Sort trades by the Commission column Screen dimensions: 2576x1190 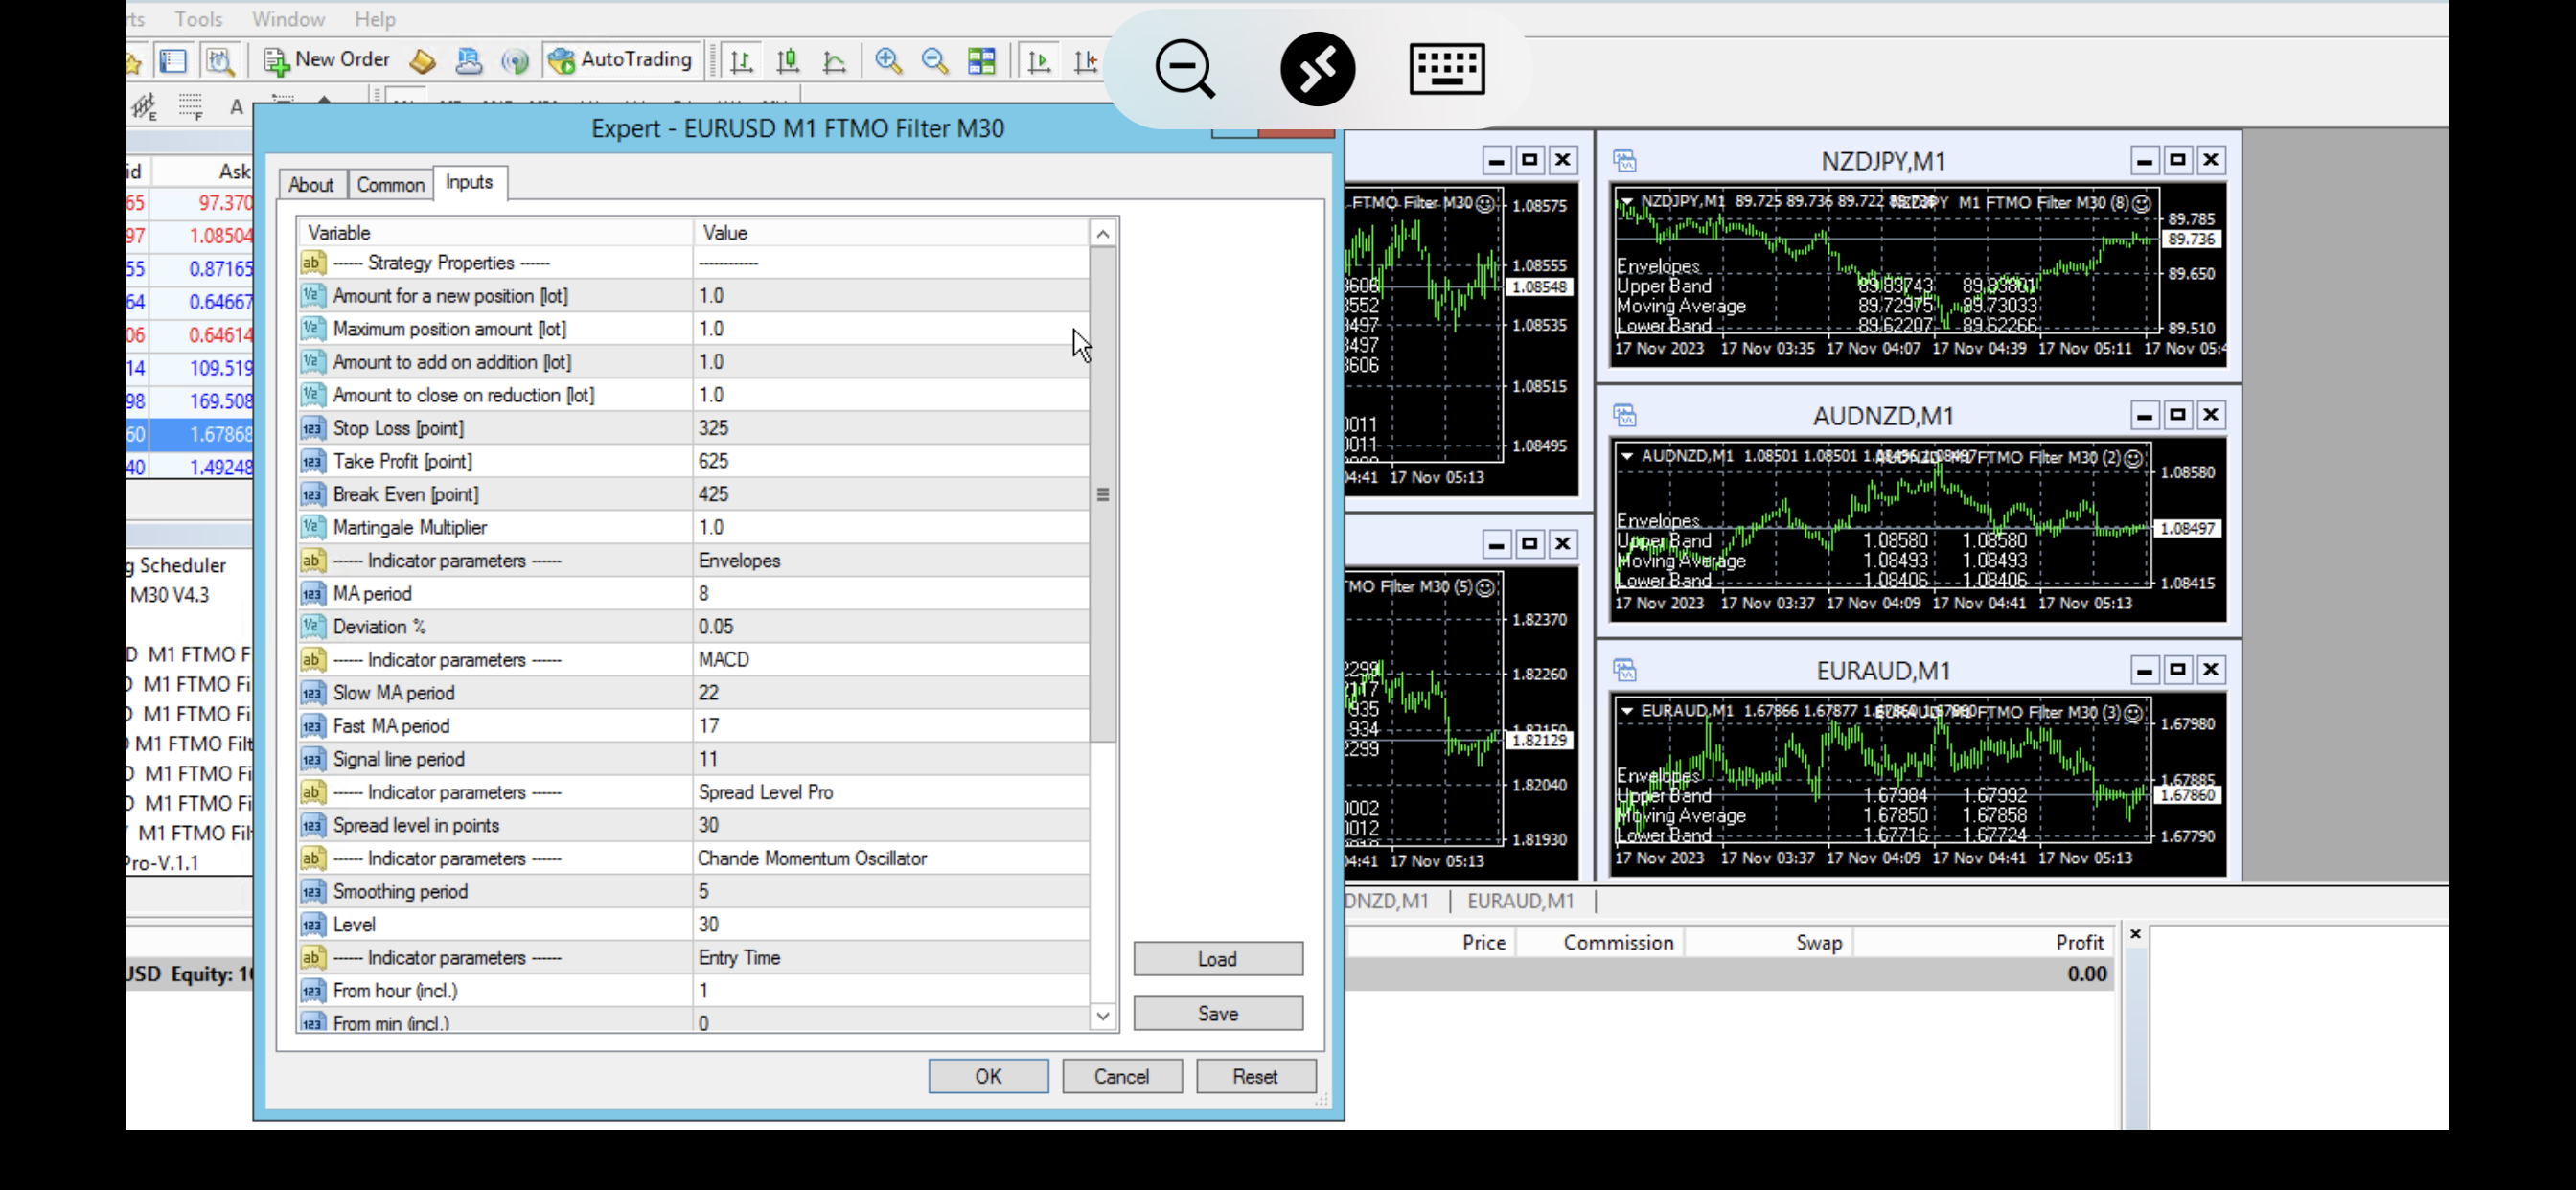[1600, 942]
